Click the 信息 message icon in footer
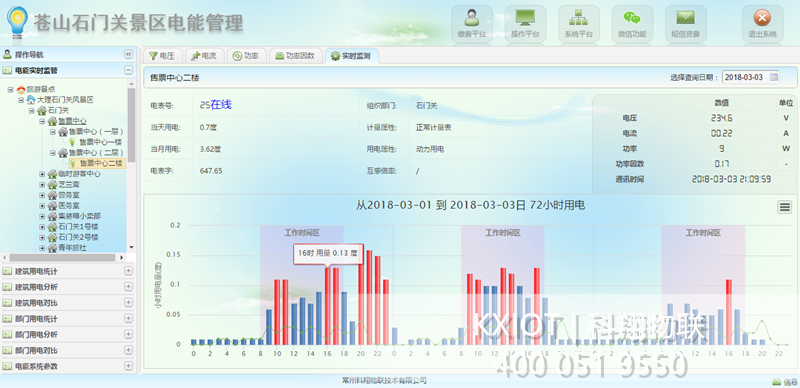 pos(777,381)
